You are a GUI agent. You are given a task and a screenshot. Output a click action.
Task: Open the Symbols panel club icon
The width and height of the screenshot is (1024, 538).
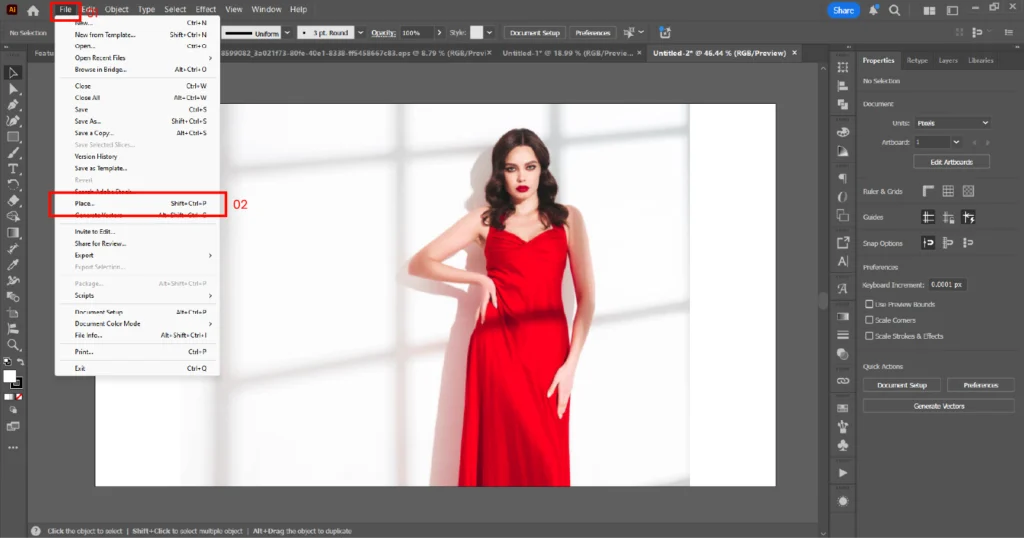pos(843,445)
